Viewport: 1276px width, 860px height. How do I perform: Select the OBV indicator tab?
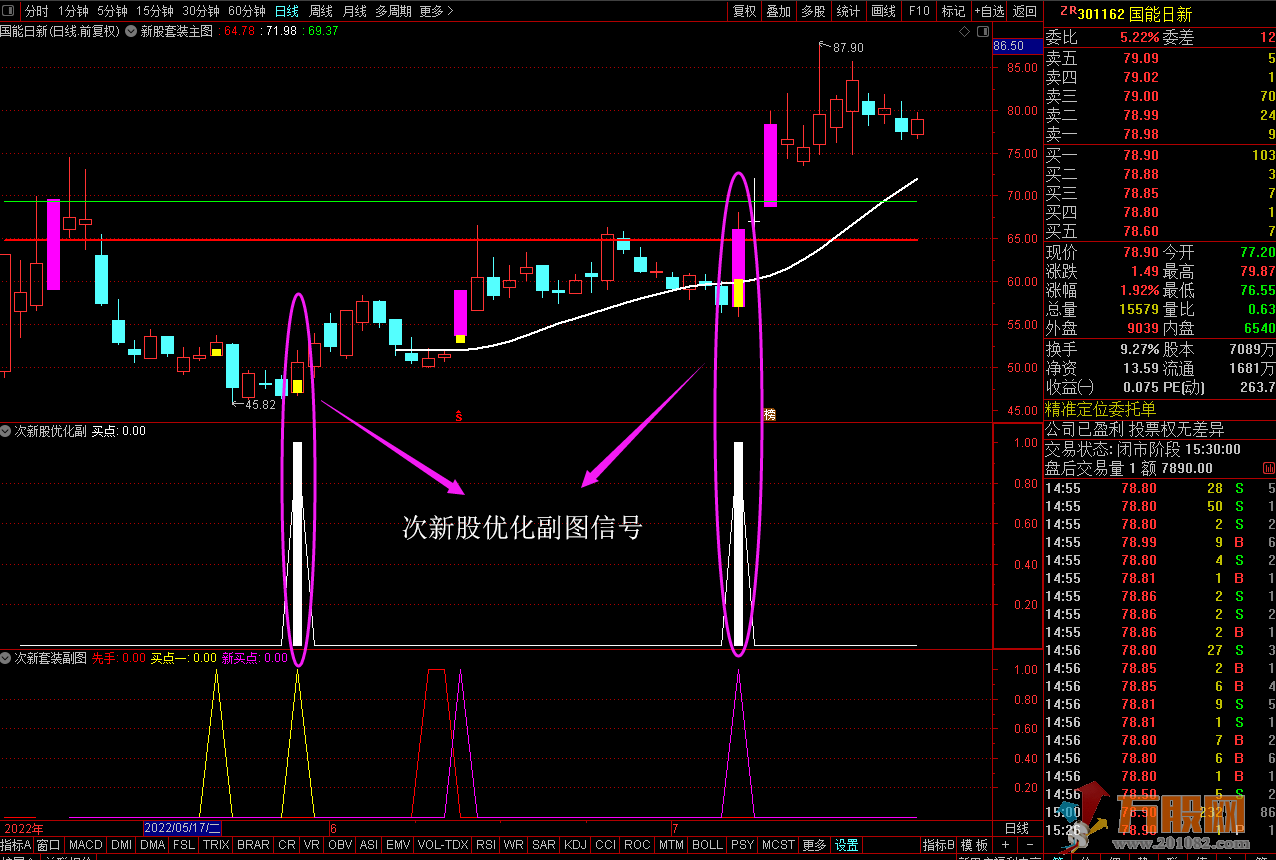pos(340,845)
